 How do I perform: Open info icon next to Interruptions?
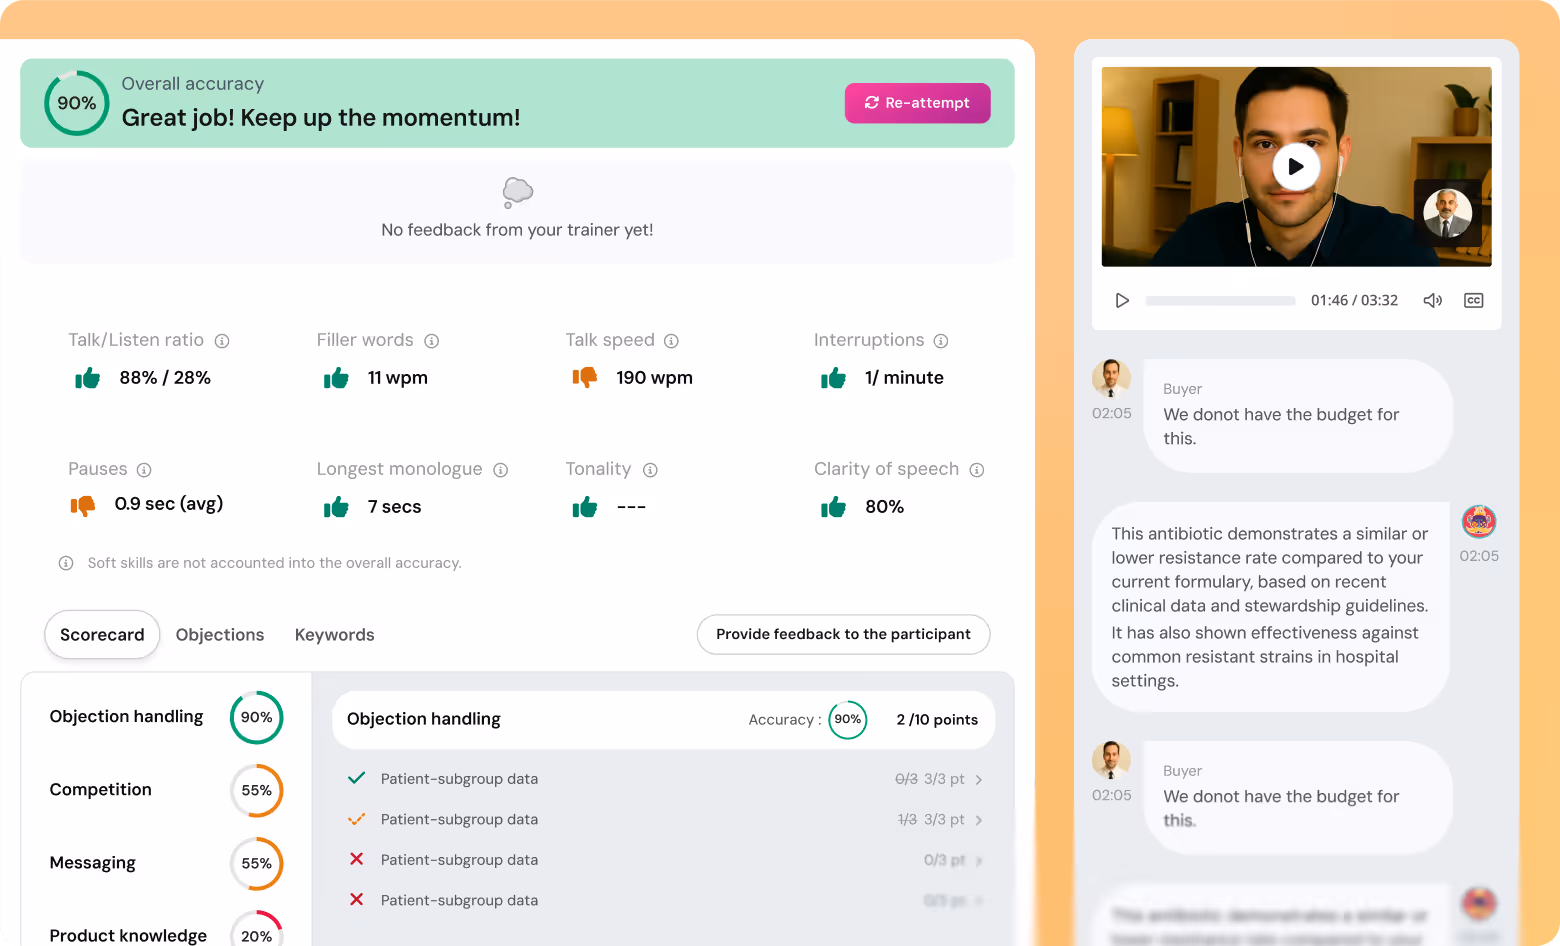click(941, 341)
